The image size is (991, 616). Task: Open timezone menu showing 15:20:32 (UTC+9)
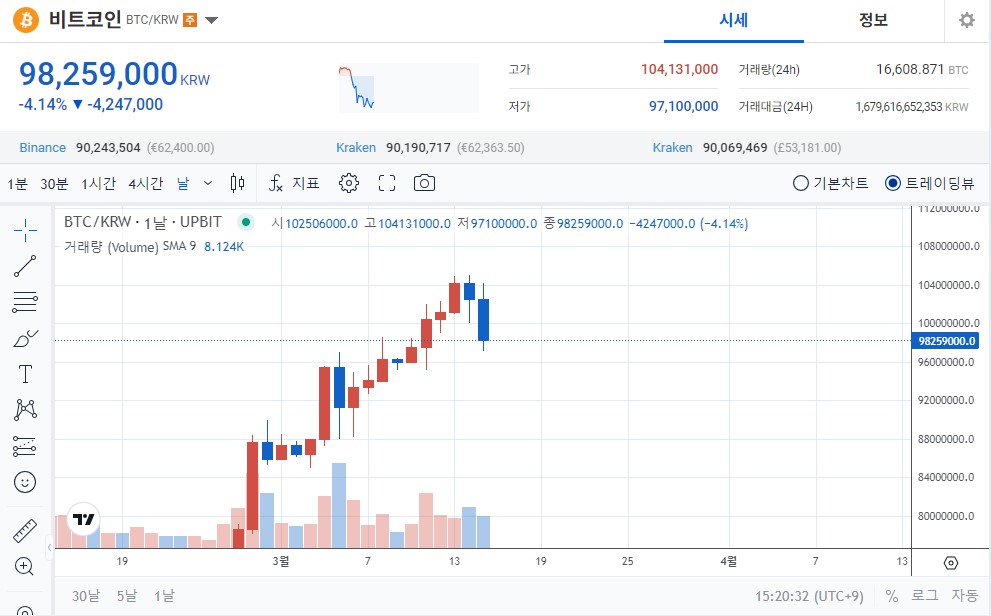(x=809, y=596)
